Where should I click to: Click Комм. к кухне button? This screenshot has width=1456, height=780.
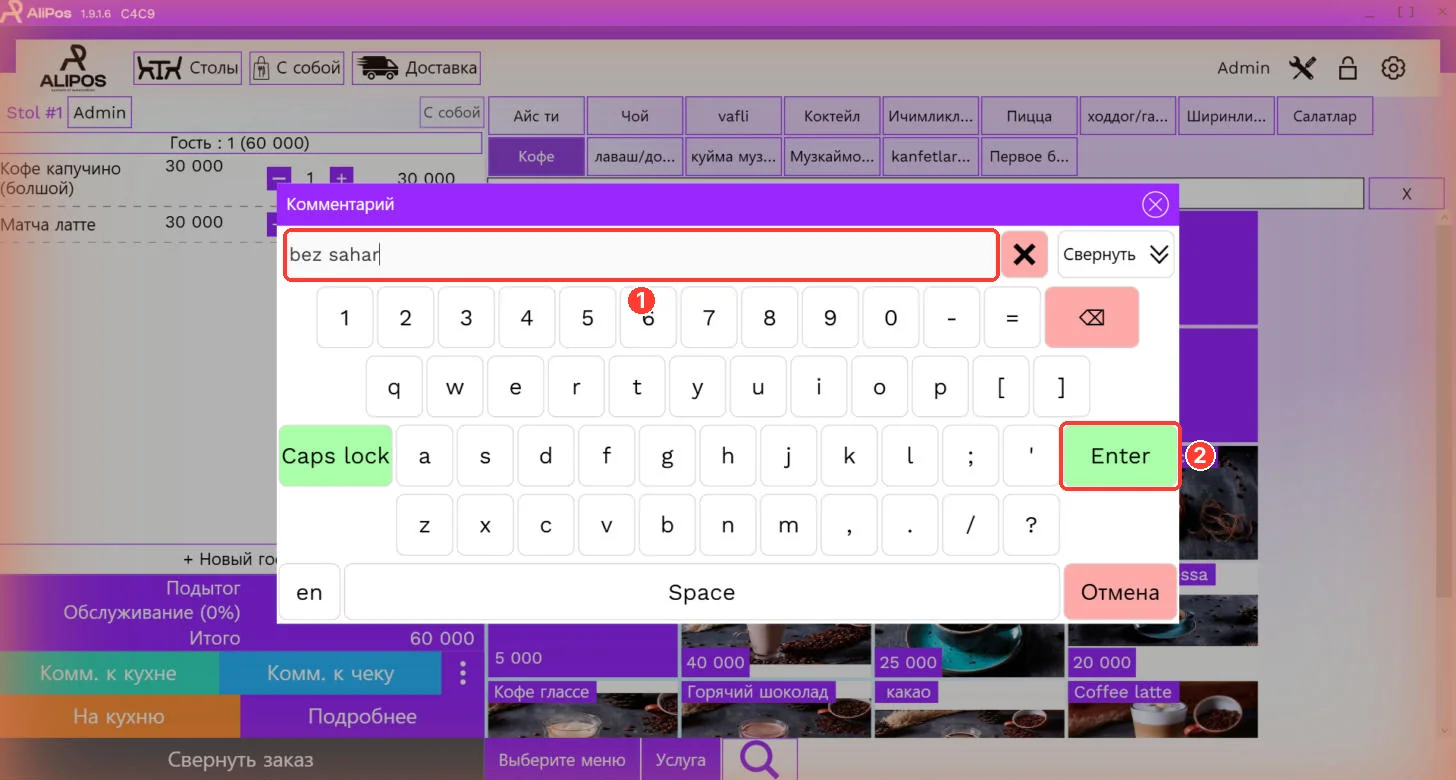click(109, 674)
